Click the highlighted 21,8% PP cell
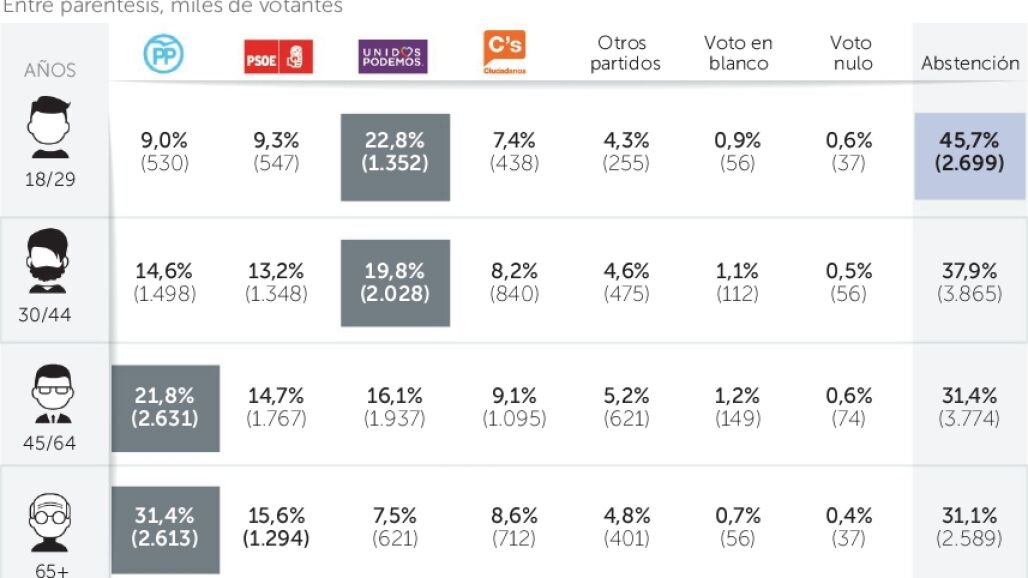The width and height of the screenshot is (1028, 578). coord(165,408)
